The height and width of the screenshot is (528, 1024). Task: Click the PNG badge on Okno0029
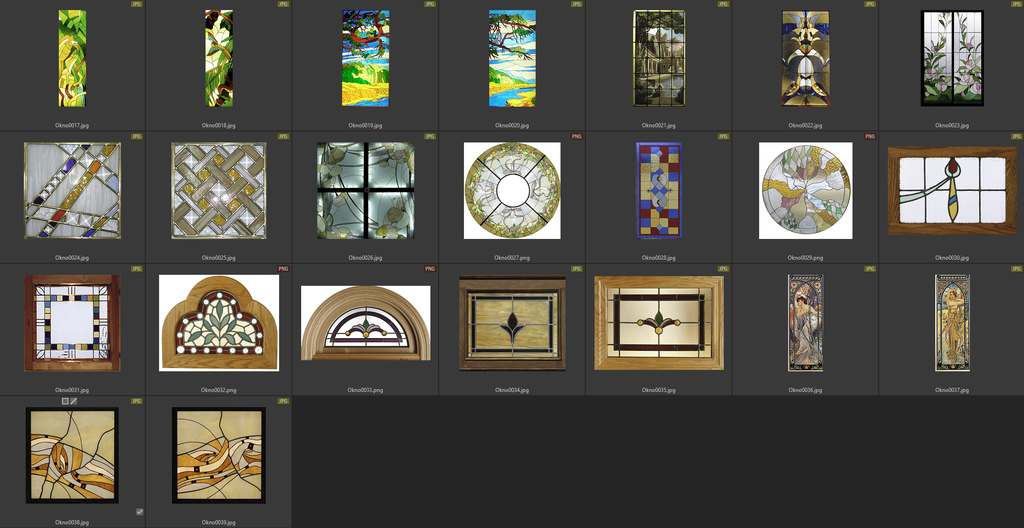click(869, 136)
